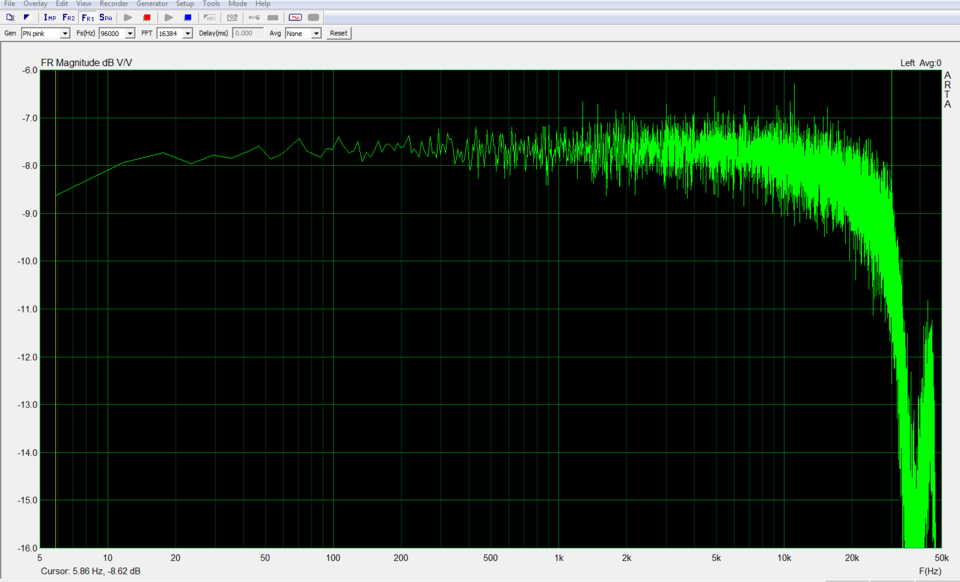Click the yellow cursor line in graph
Image resolution: width=960 pixels, height=582 pixels.
click(x=56, y=309)
